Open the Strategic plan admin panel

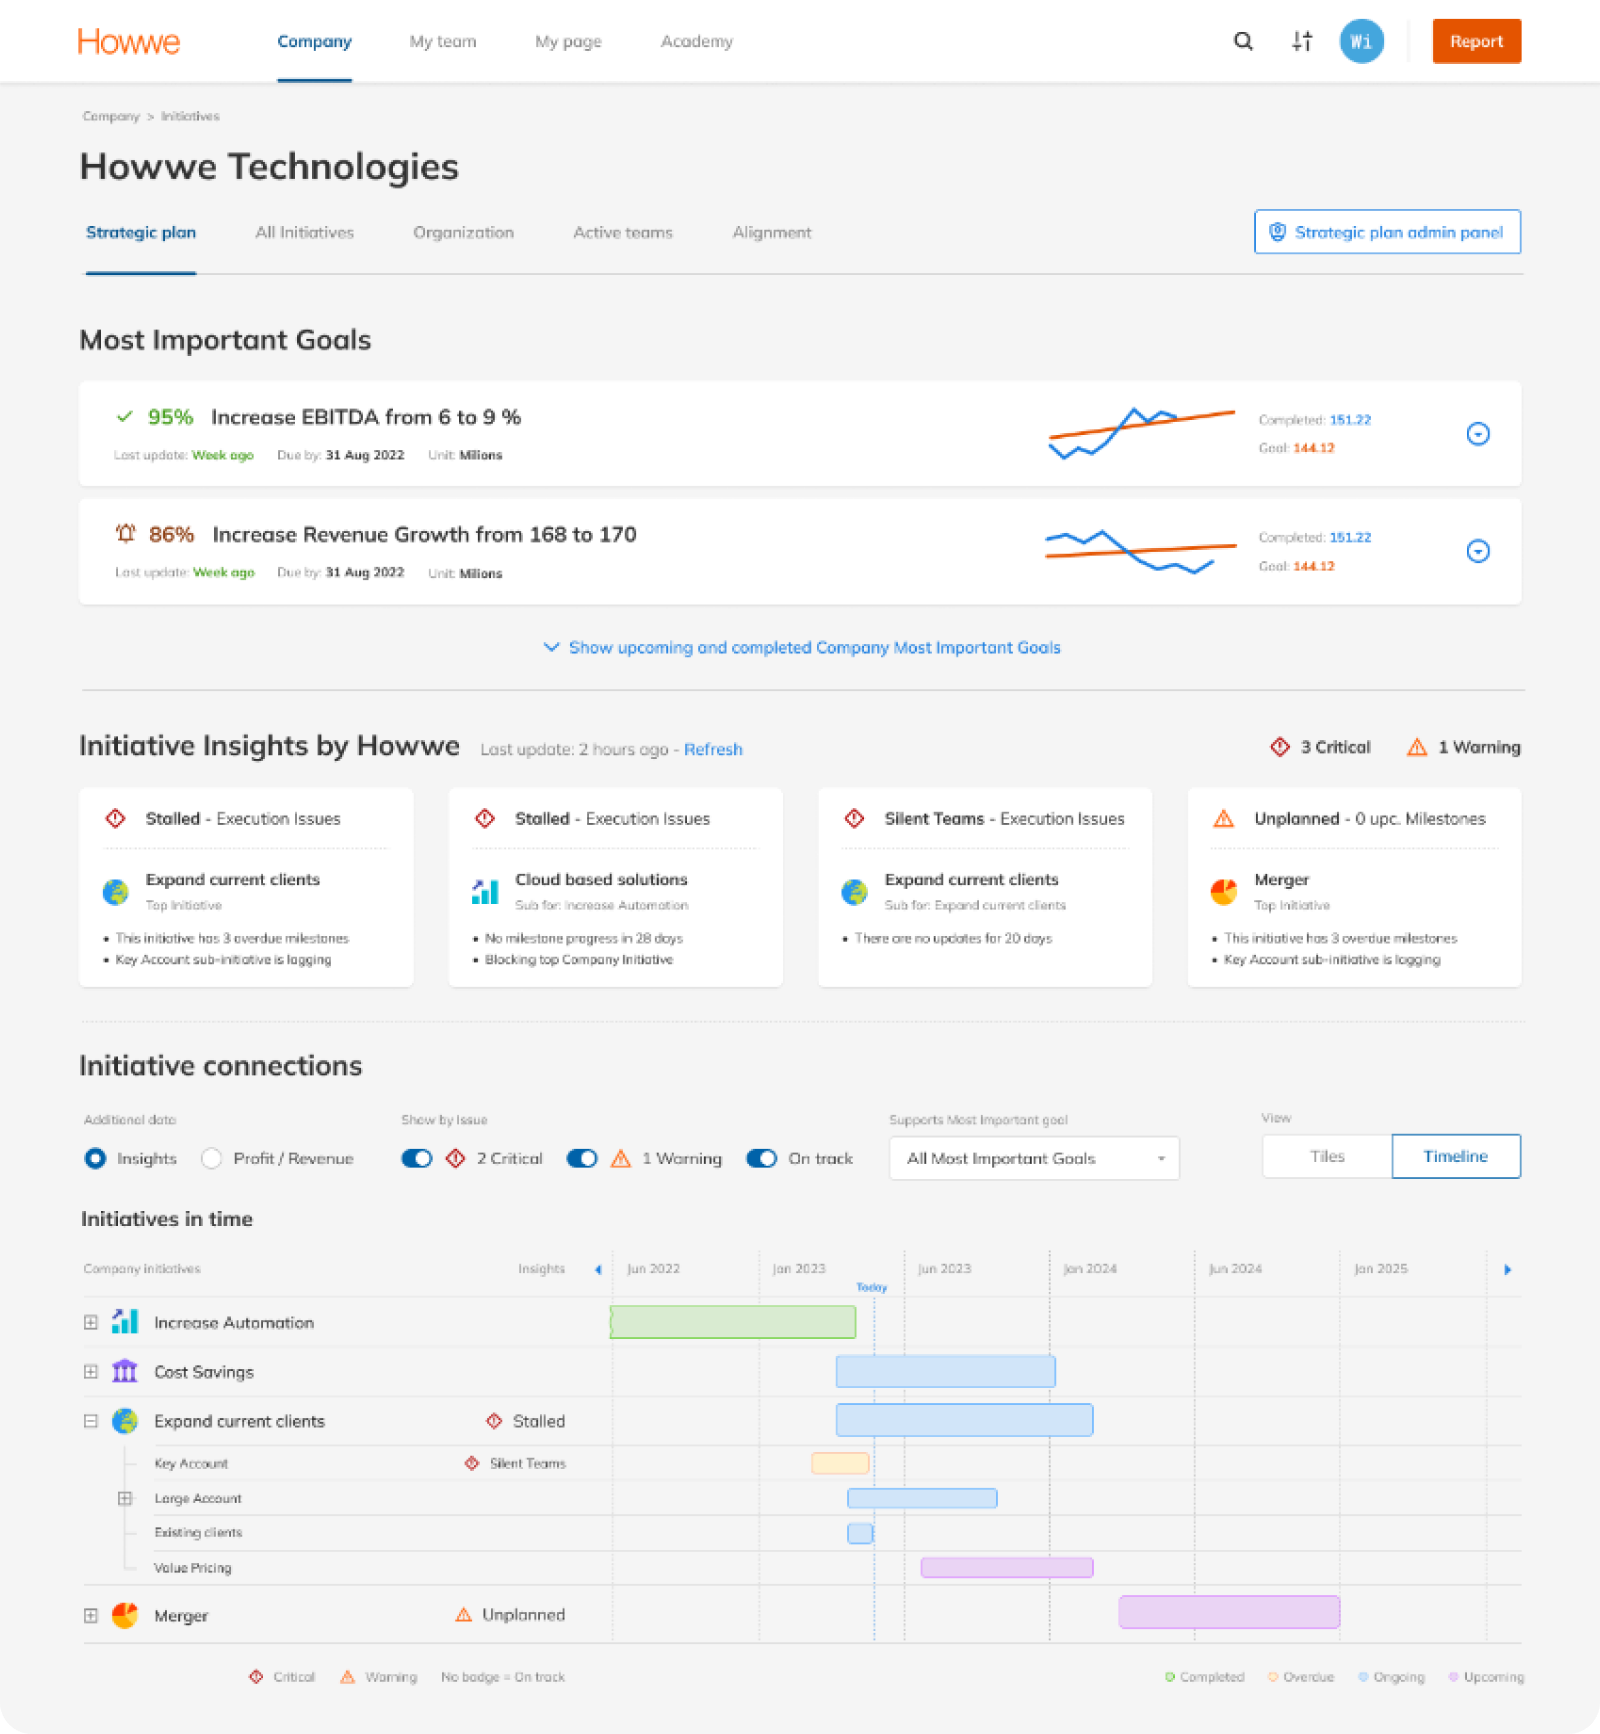(x=1387, y=232)
